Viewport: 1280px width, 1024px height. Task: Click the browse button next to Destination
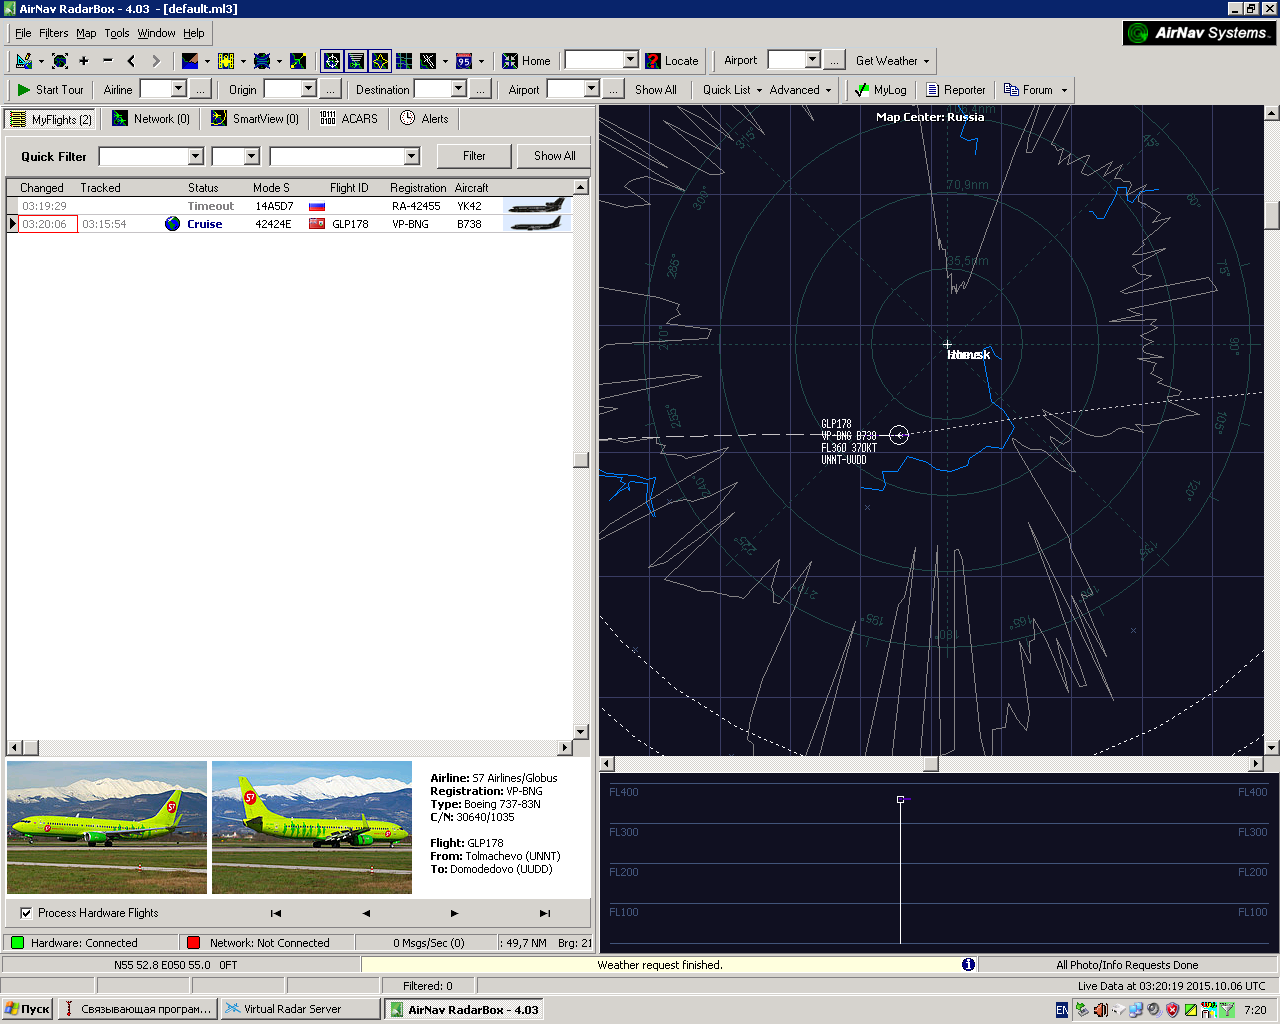[481, 90]
